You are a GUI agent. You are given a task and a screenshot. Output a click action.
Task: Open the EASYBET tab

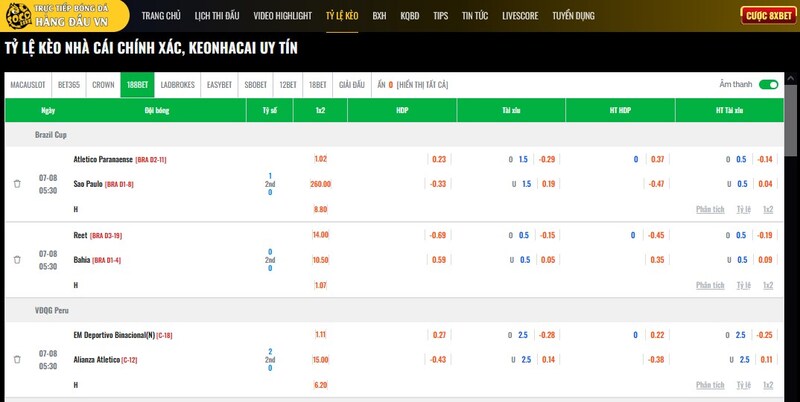point(219,85)
